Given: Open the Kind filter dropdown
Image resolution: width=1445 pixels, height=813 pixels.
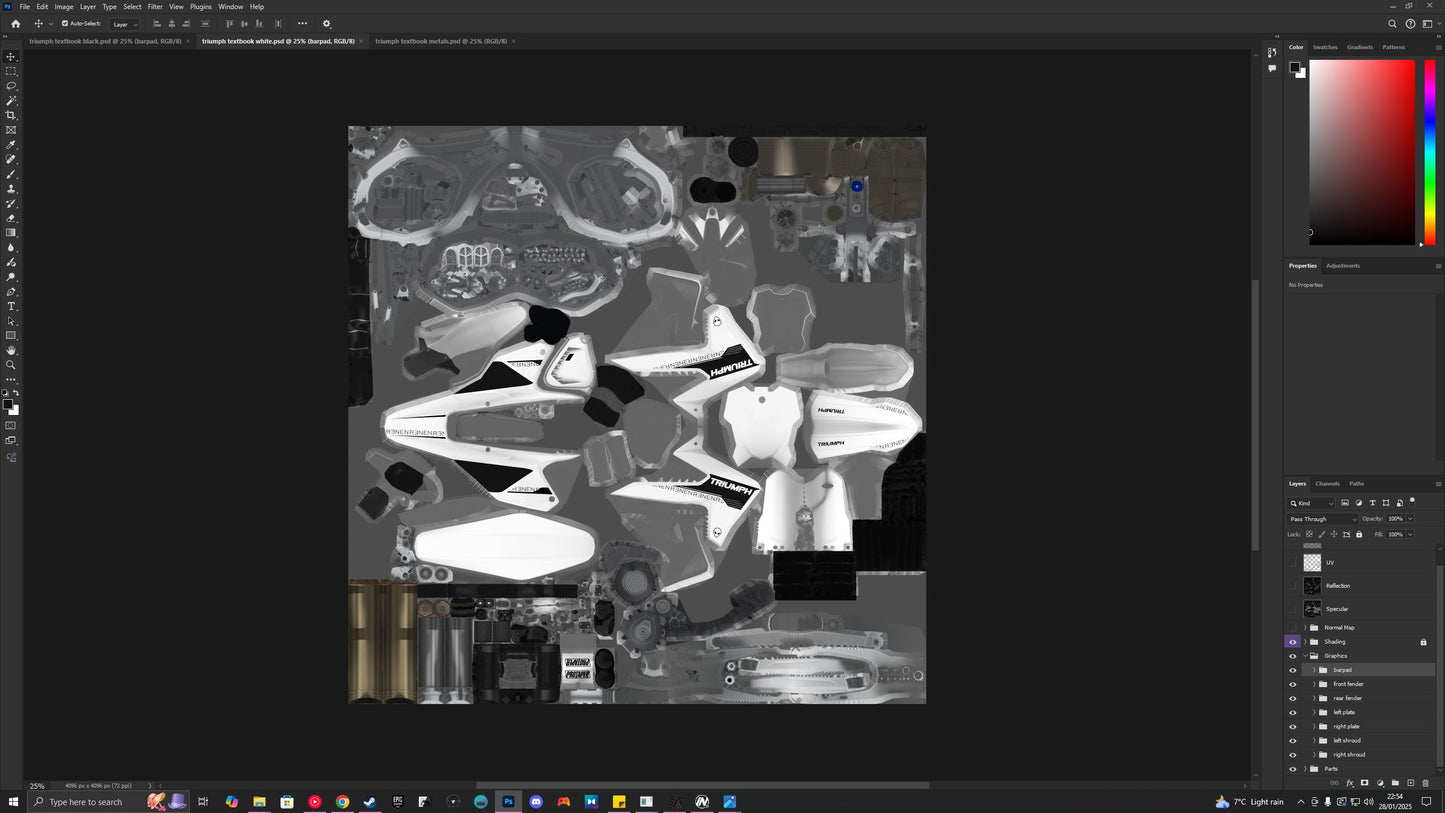Looking at the screenshot, I should click(x=1311, y=503).
